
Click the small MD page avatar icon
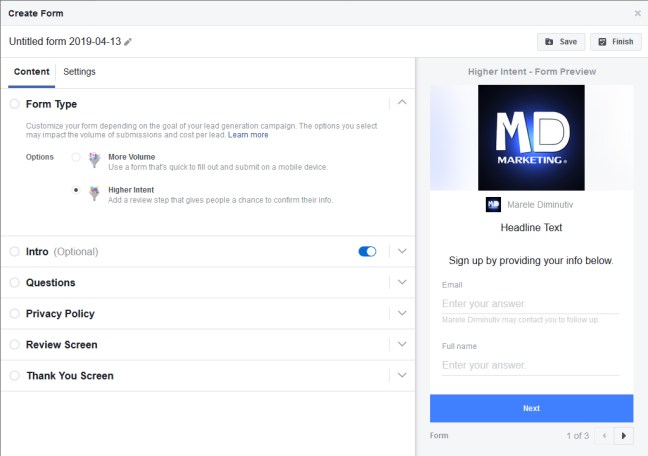tap(493, 205)
